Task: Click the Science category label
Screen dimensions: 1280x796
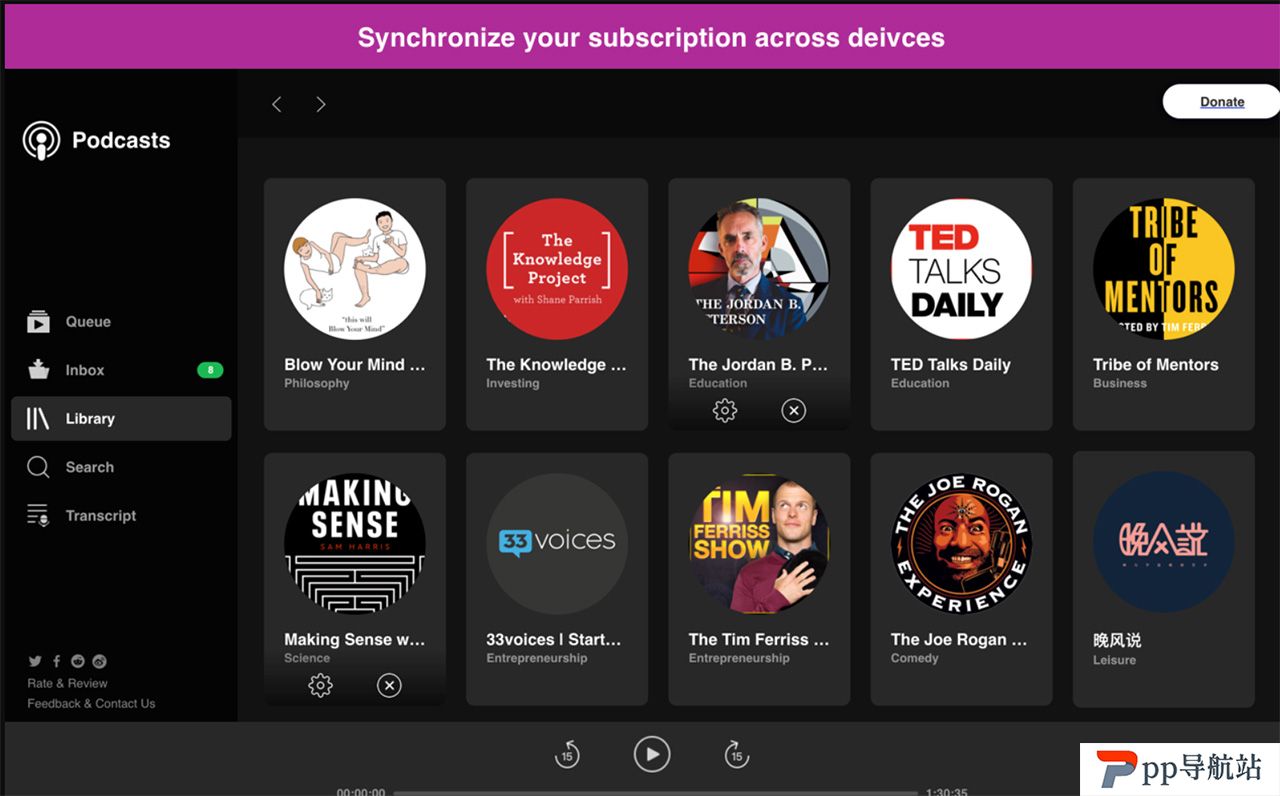Action: click(307, 658)
